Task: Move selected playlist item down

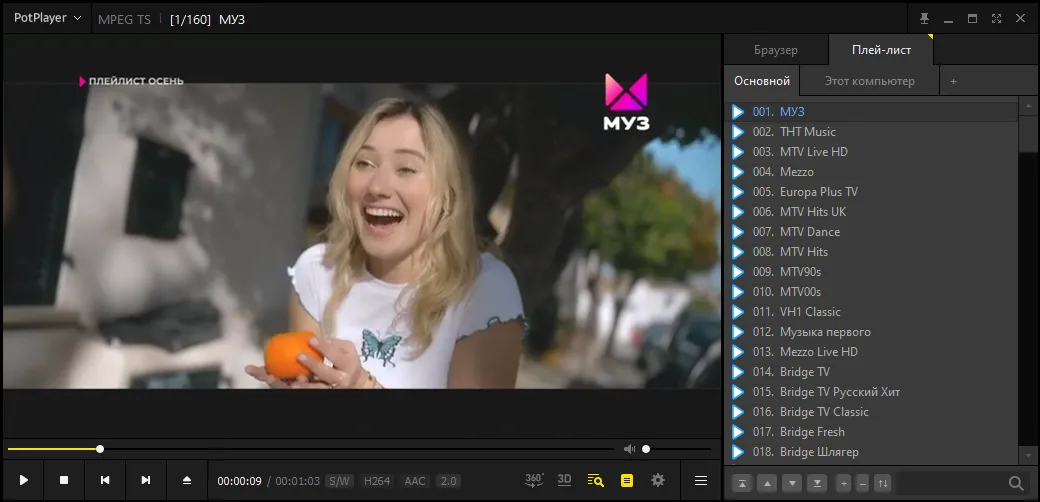Action: tap(792, 483)
